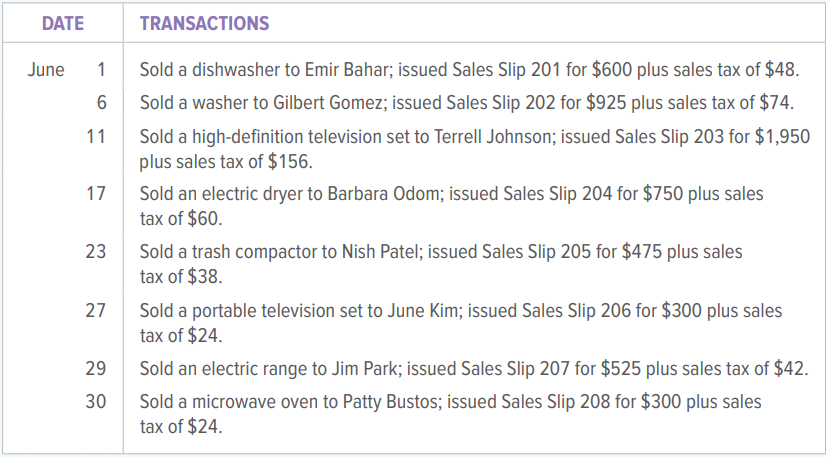Select date 29 in the date column
826x457 pixels.
[96, 369]
